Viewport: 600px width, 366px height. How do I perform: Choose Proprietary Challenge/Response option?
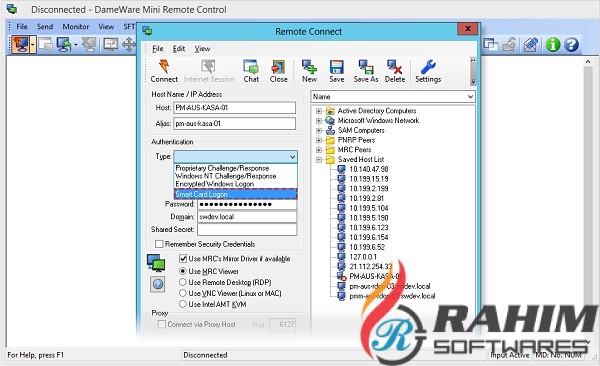[x=235, y=168]
